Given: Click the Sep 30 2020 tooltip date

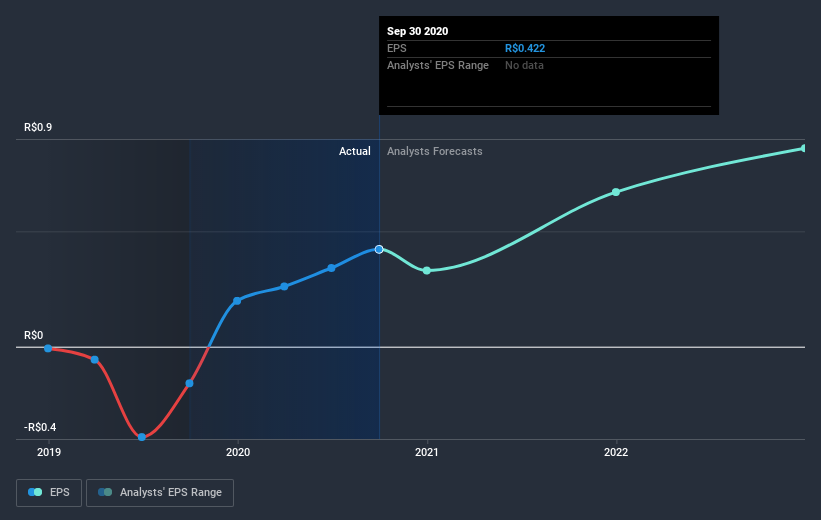Looking at the screenshot, I should pos(417,31).
